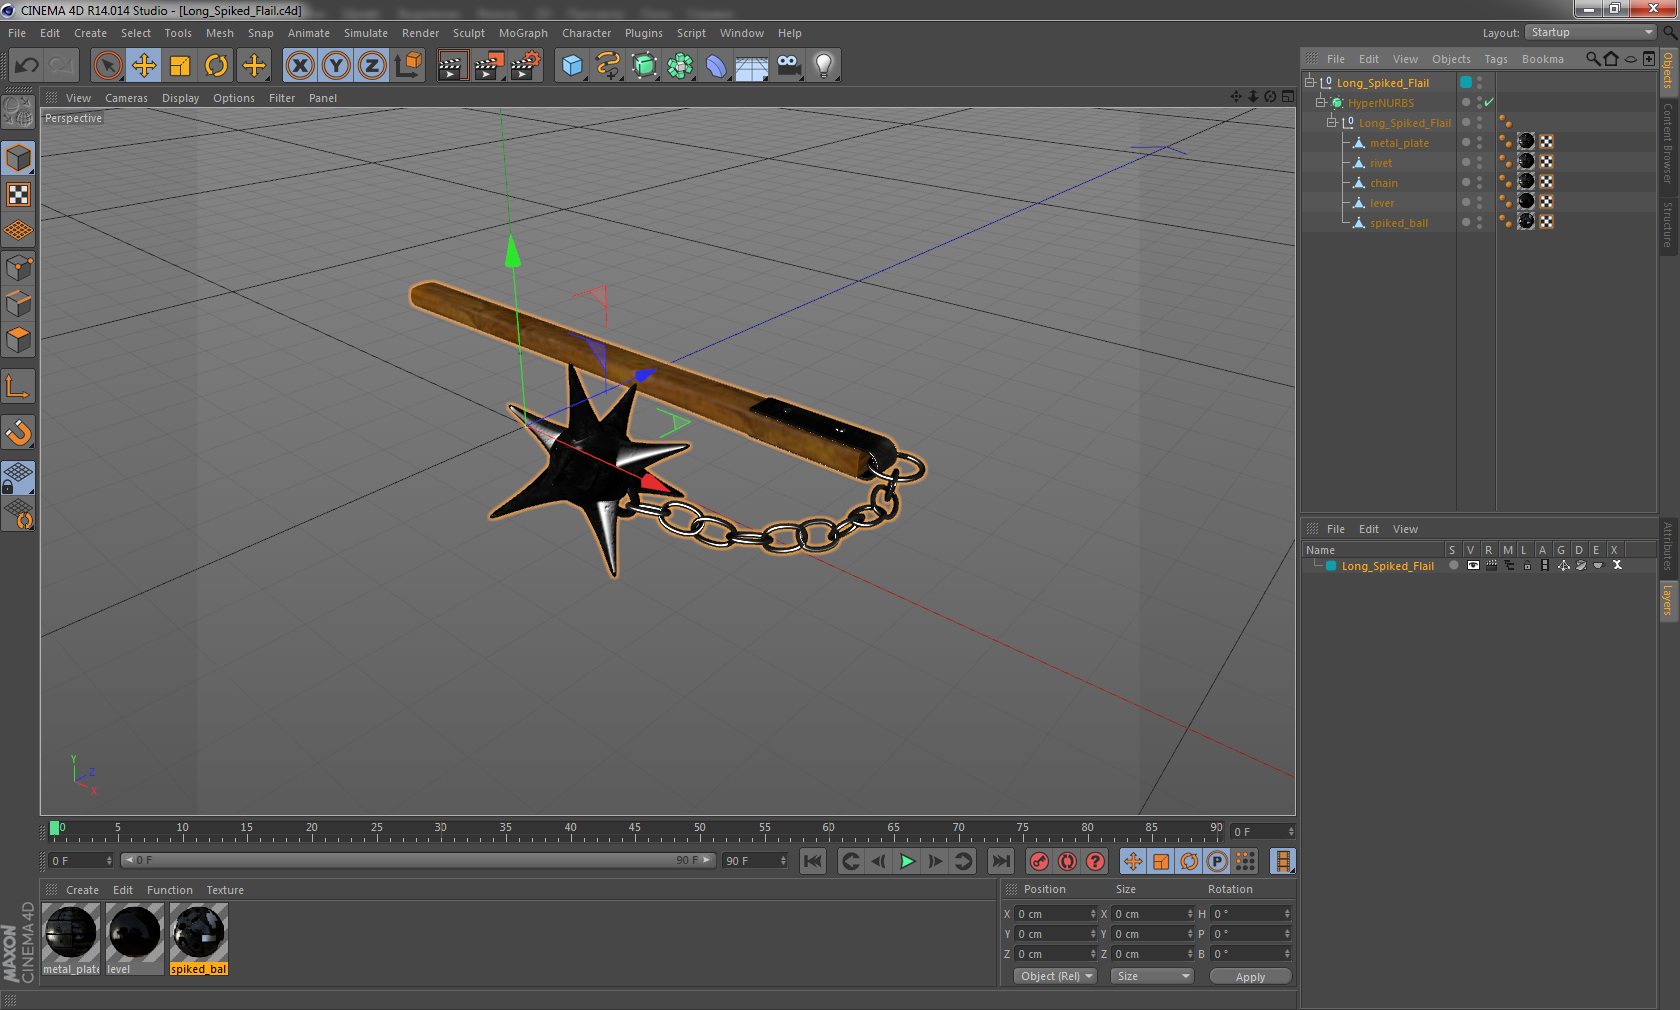Record active objects keyframe
This screenshot has width=1680, height=1010.
(1040, 861)
